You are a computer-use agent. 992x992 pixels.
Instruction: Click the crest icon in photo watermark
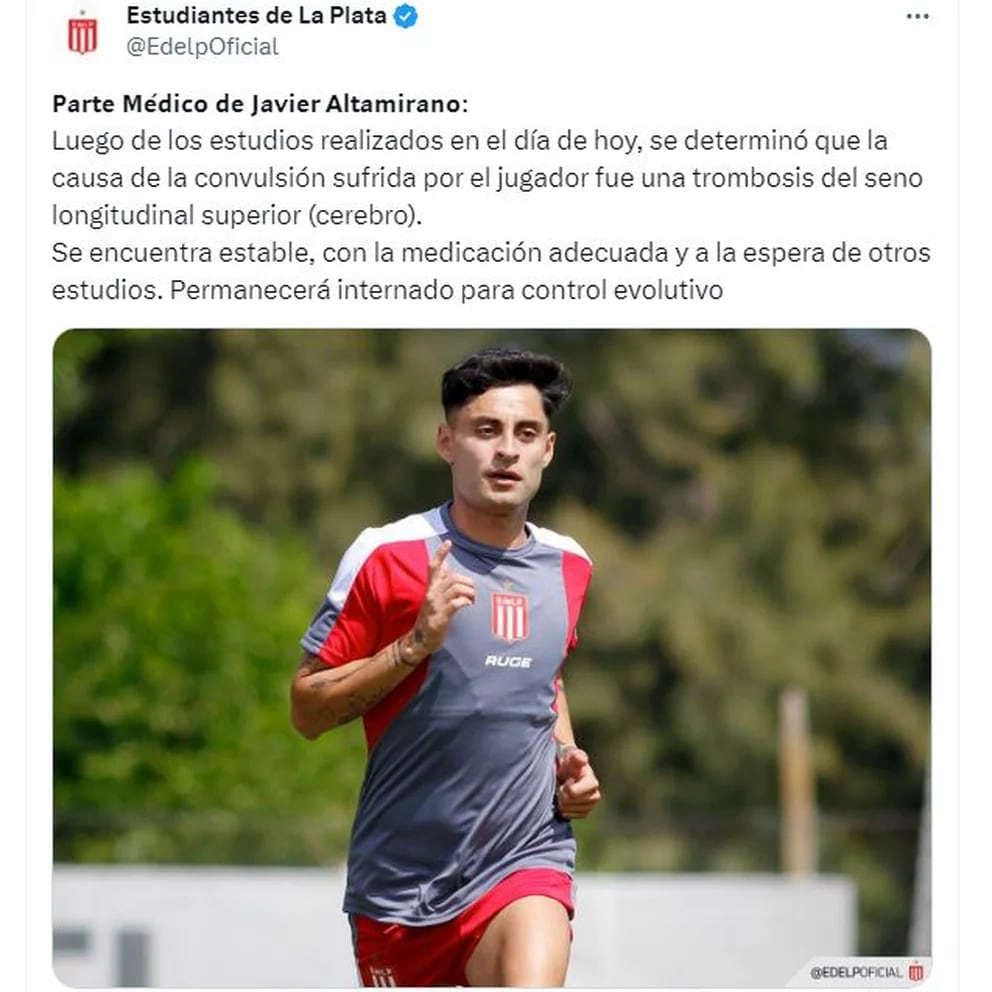(x=916, y=971)
